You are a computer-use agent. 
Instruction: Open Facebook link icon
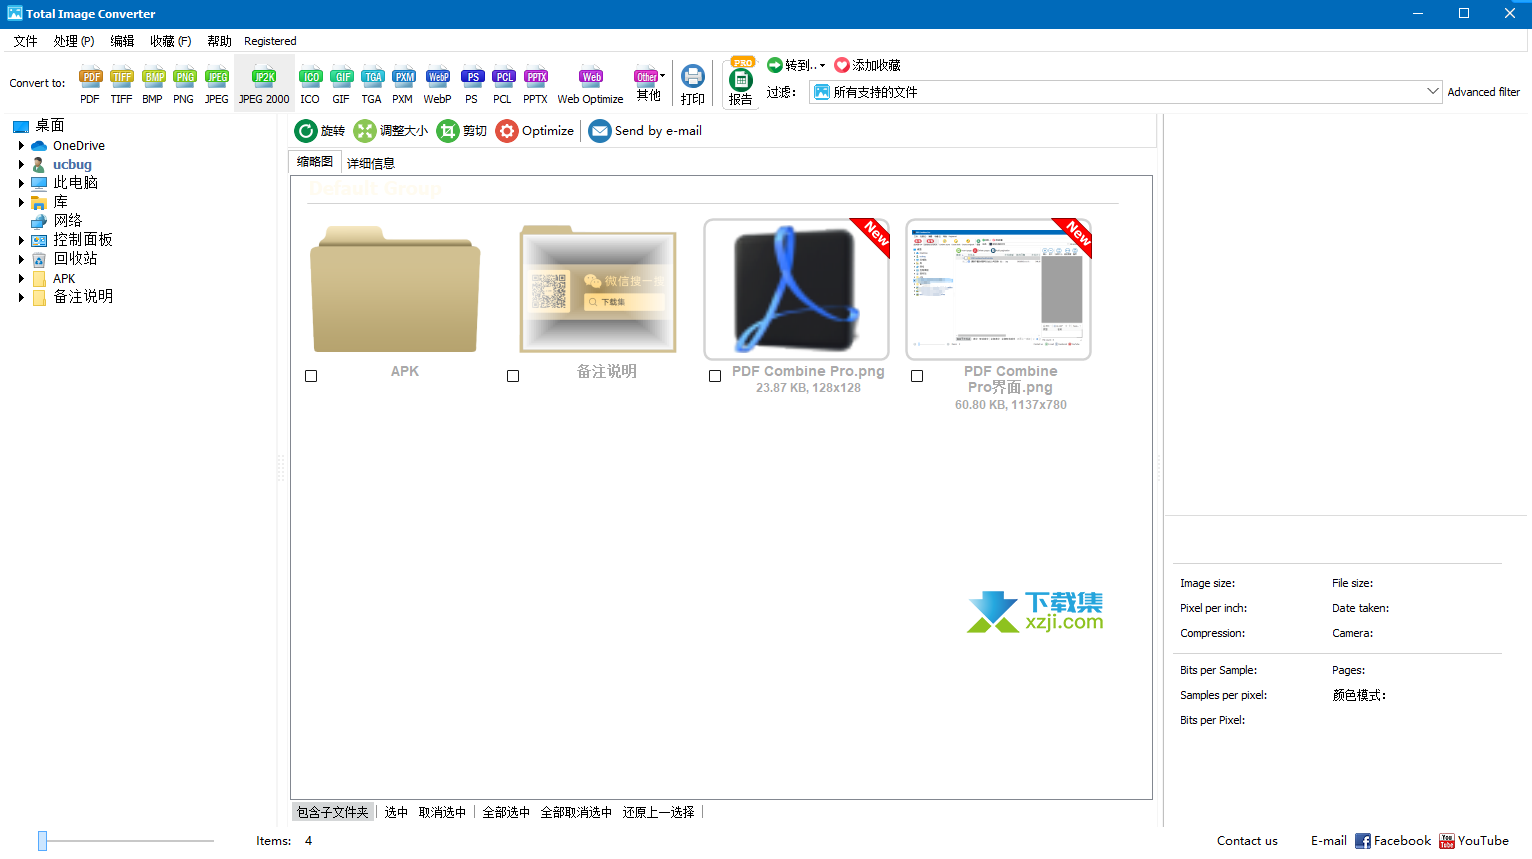1363,841
